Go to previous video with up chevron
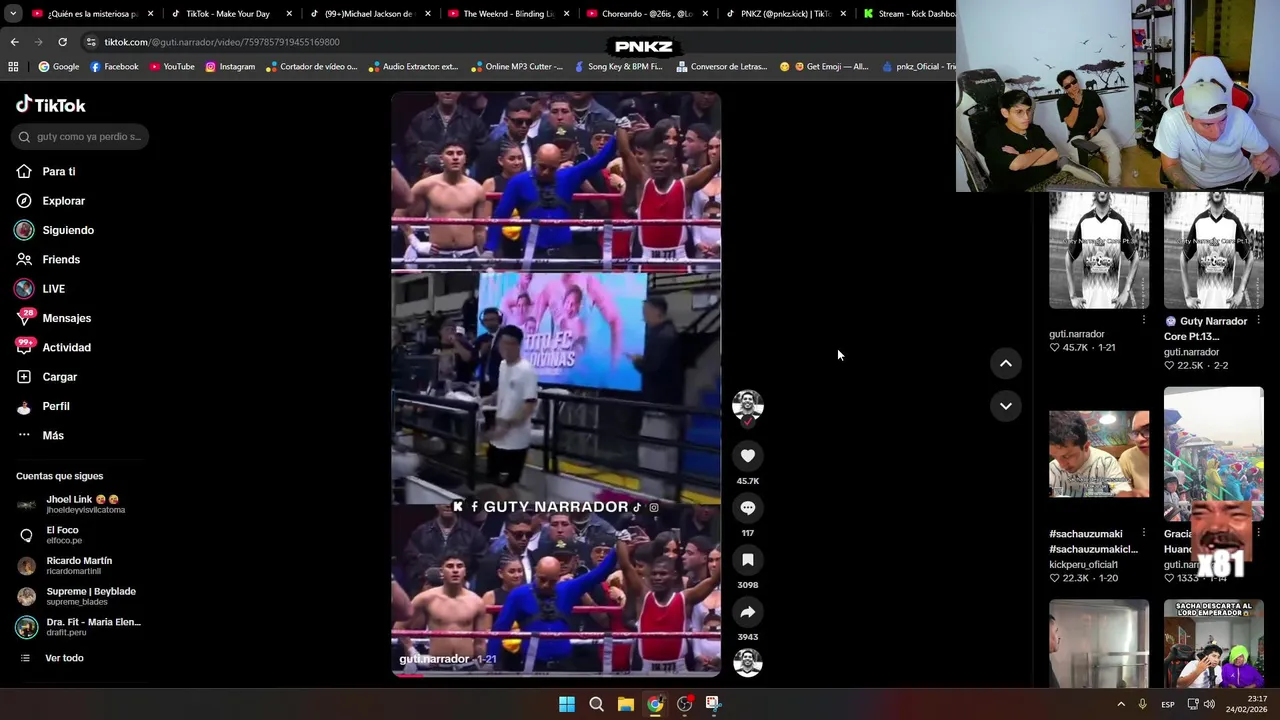1280x720 pixels. (1005, 364)
